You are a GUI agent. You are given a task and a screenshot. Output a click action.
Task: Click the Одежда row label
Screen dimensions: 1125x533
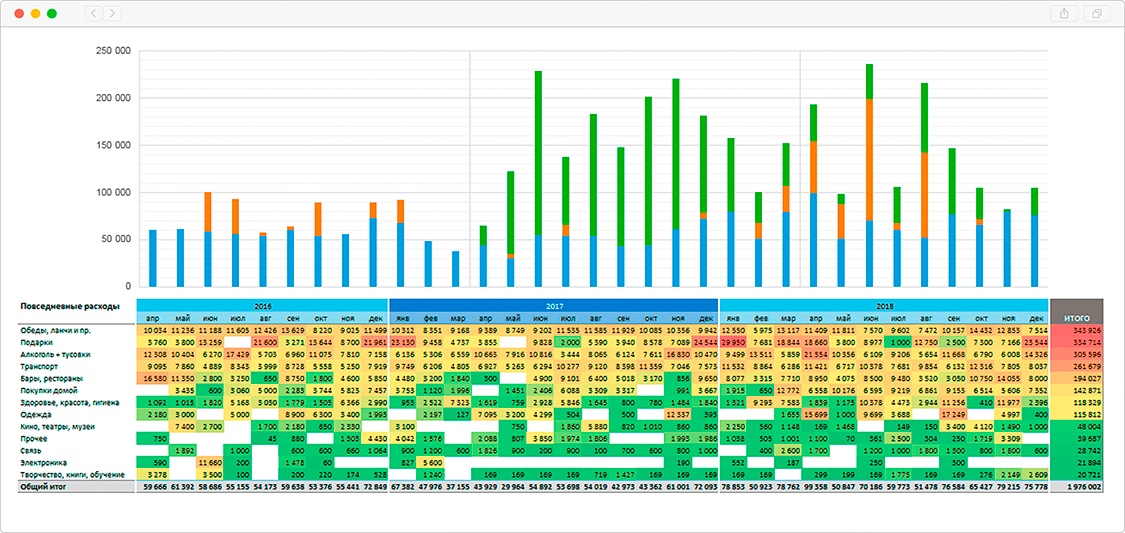[x=35, y=414]
